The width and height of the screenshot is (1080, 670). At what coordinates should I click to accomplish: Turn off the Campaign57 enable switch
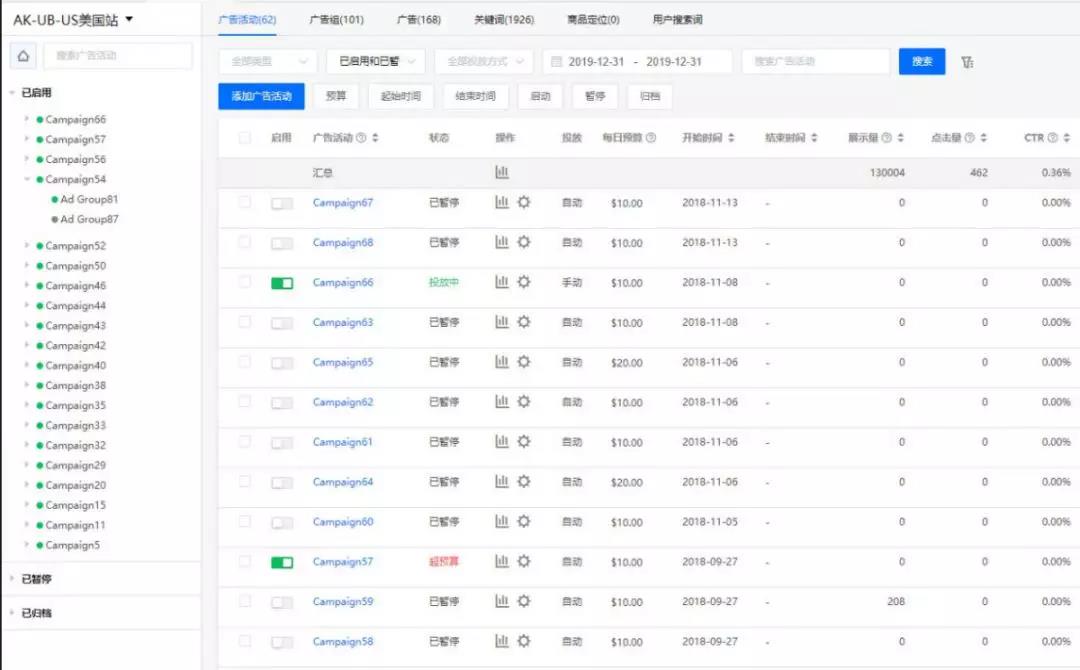(x=282, y=563)
